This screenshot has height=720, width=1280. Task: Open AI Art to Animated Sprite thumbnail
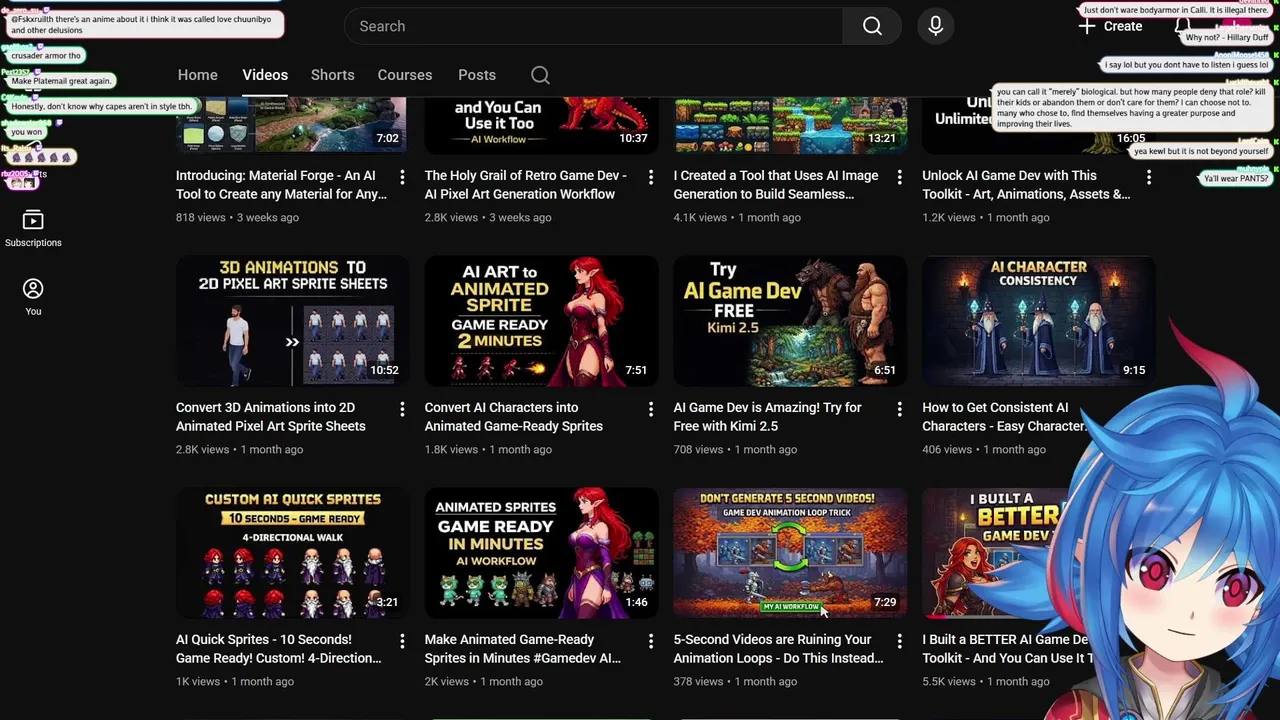click(x=541, y=321)
